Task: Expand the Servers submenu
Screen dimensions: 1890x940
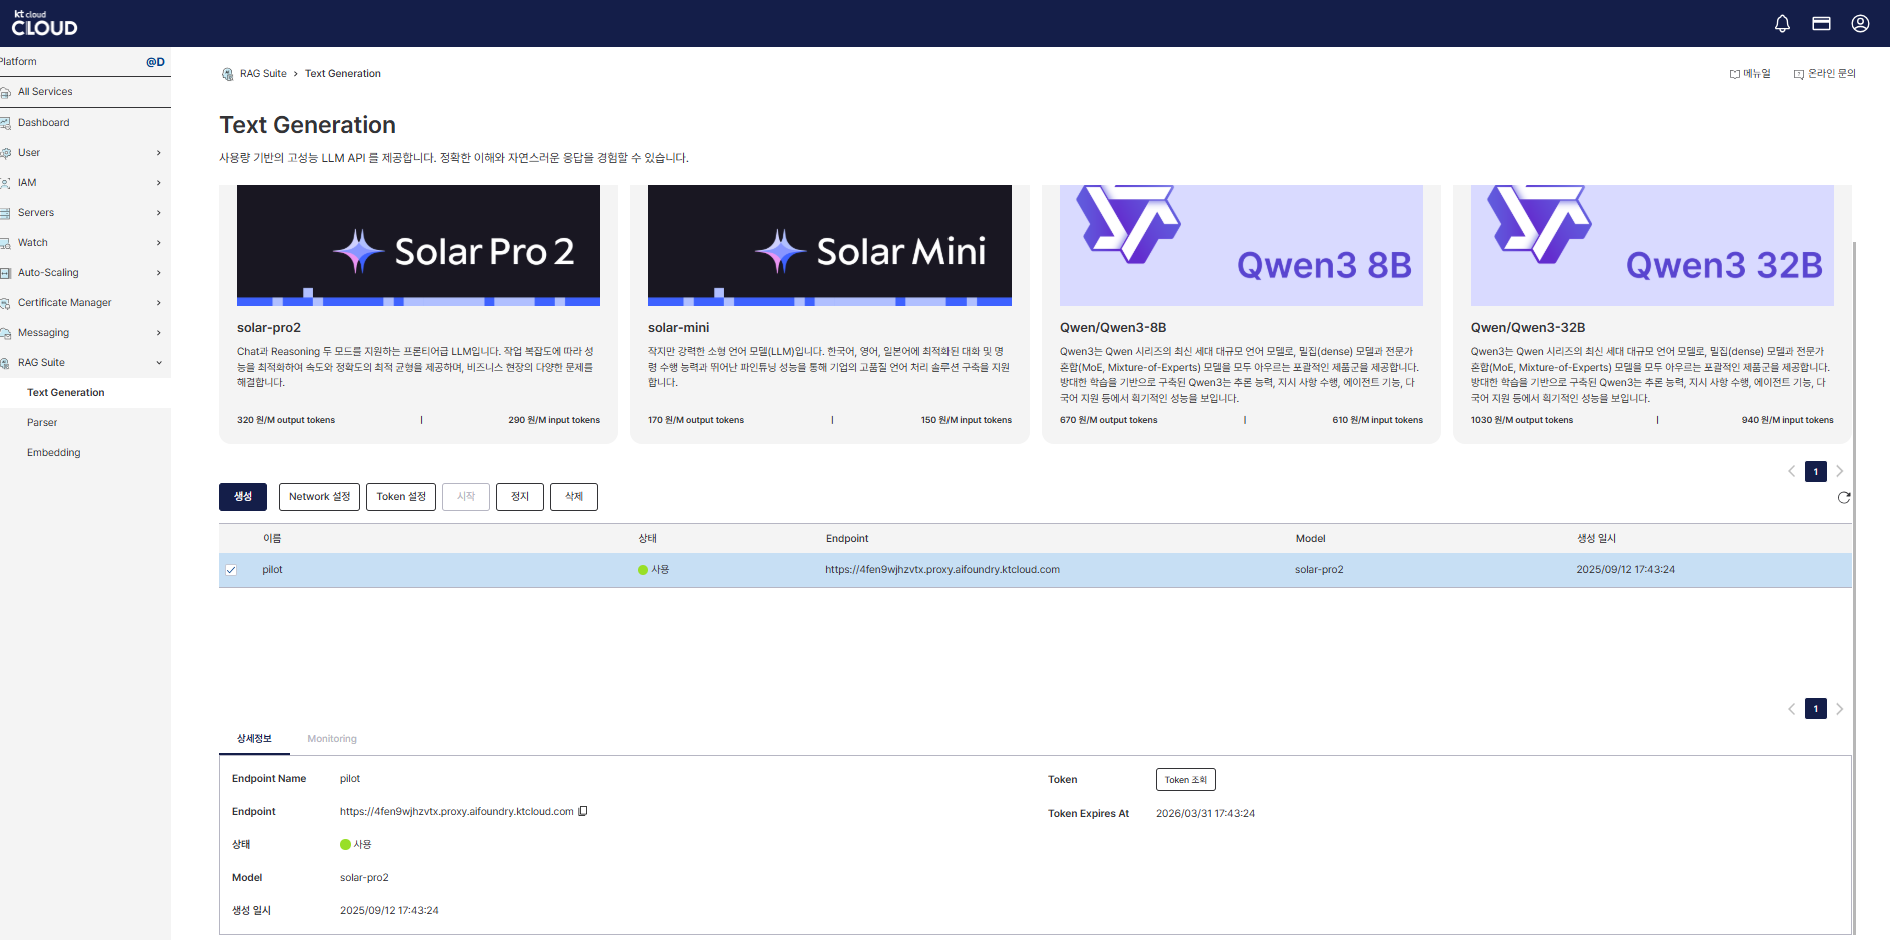Action: (159, 212)
